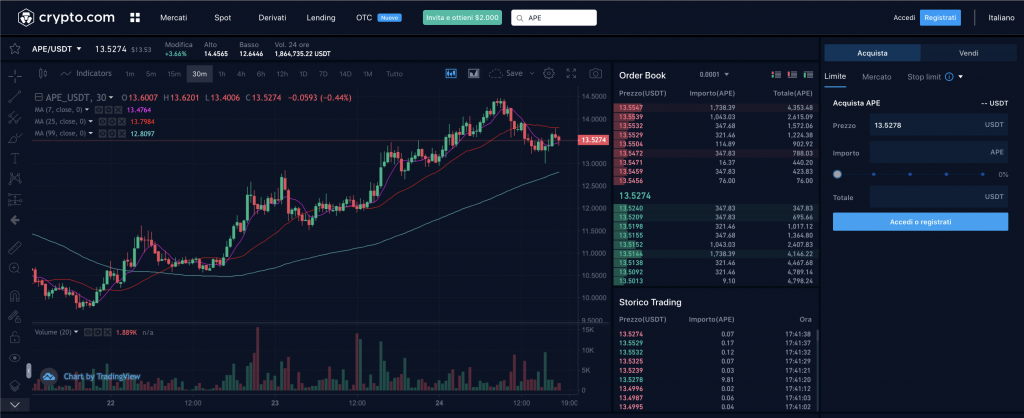Switch chart interval to 15m
This screenshot has width=1024, height=418.
point(174,74)
